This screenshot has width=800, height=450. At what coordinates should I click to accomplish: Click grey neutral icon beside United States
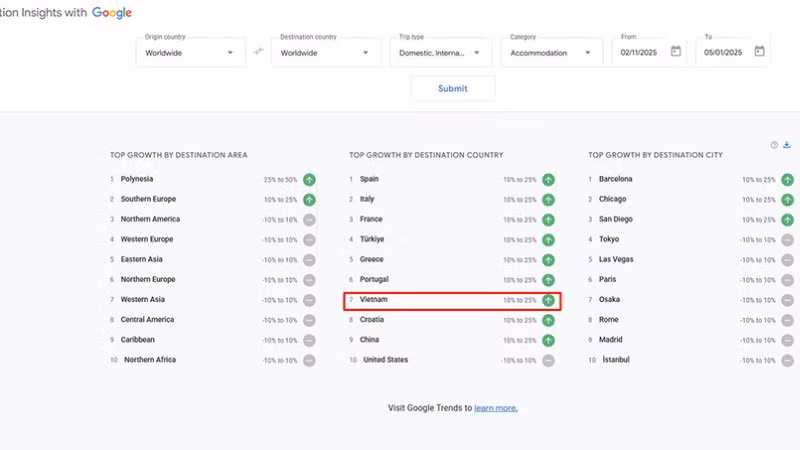pos(548,360)
